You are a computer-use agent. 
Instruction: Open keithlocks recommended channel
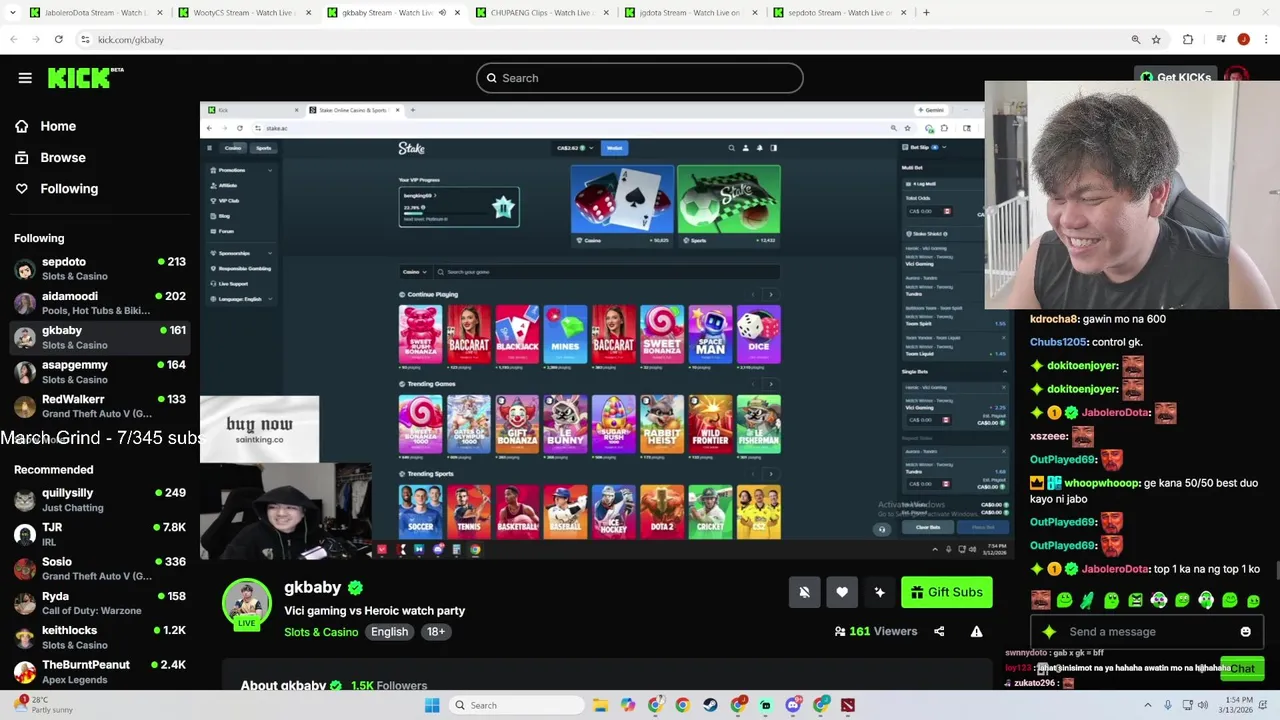click(x=100, y=637)
